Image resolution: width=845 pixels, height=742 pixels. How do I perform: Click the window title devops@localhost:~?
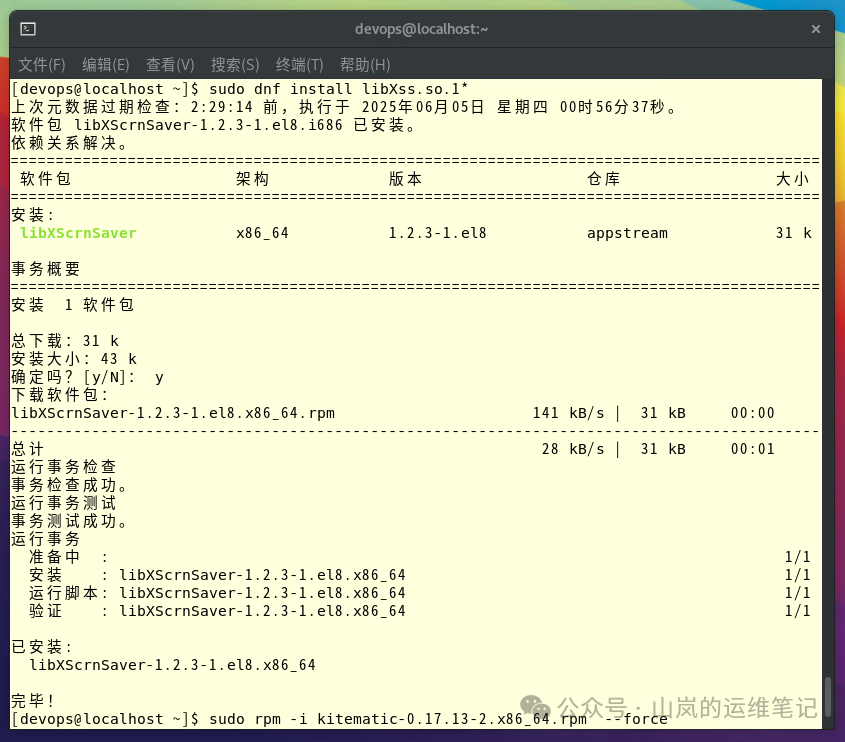[x=421, y=29]
